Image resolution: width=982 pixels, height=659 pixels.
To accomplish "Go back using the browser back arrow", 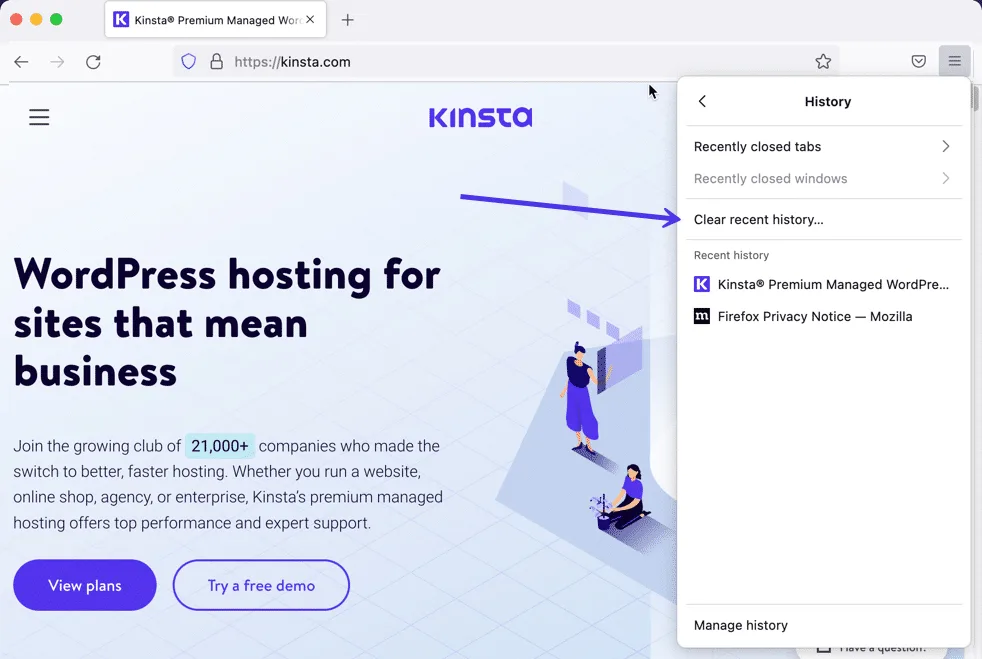I will coord(21,61).
